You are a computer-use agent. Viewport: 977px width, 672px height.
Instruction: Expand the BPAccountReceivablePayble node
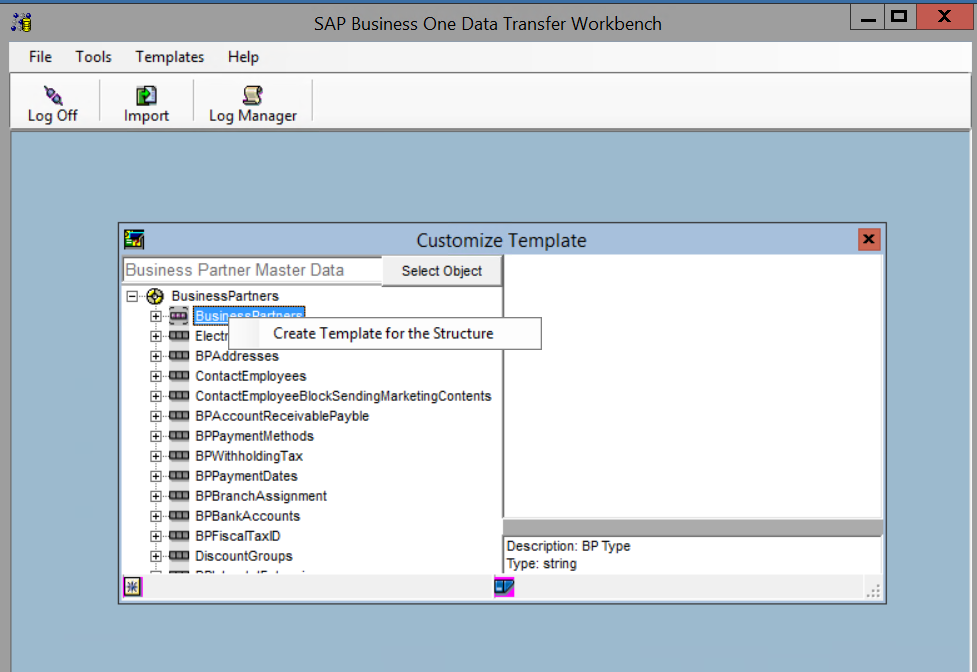tap(156, 416)
